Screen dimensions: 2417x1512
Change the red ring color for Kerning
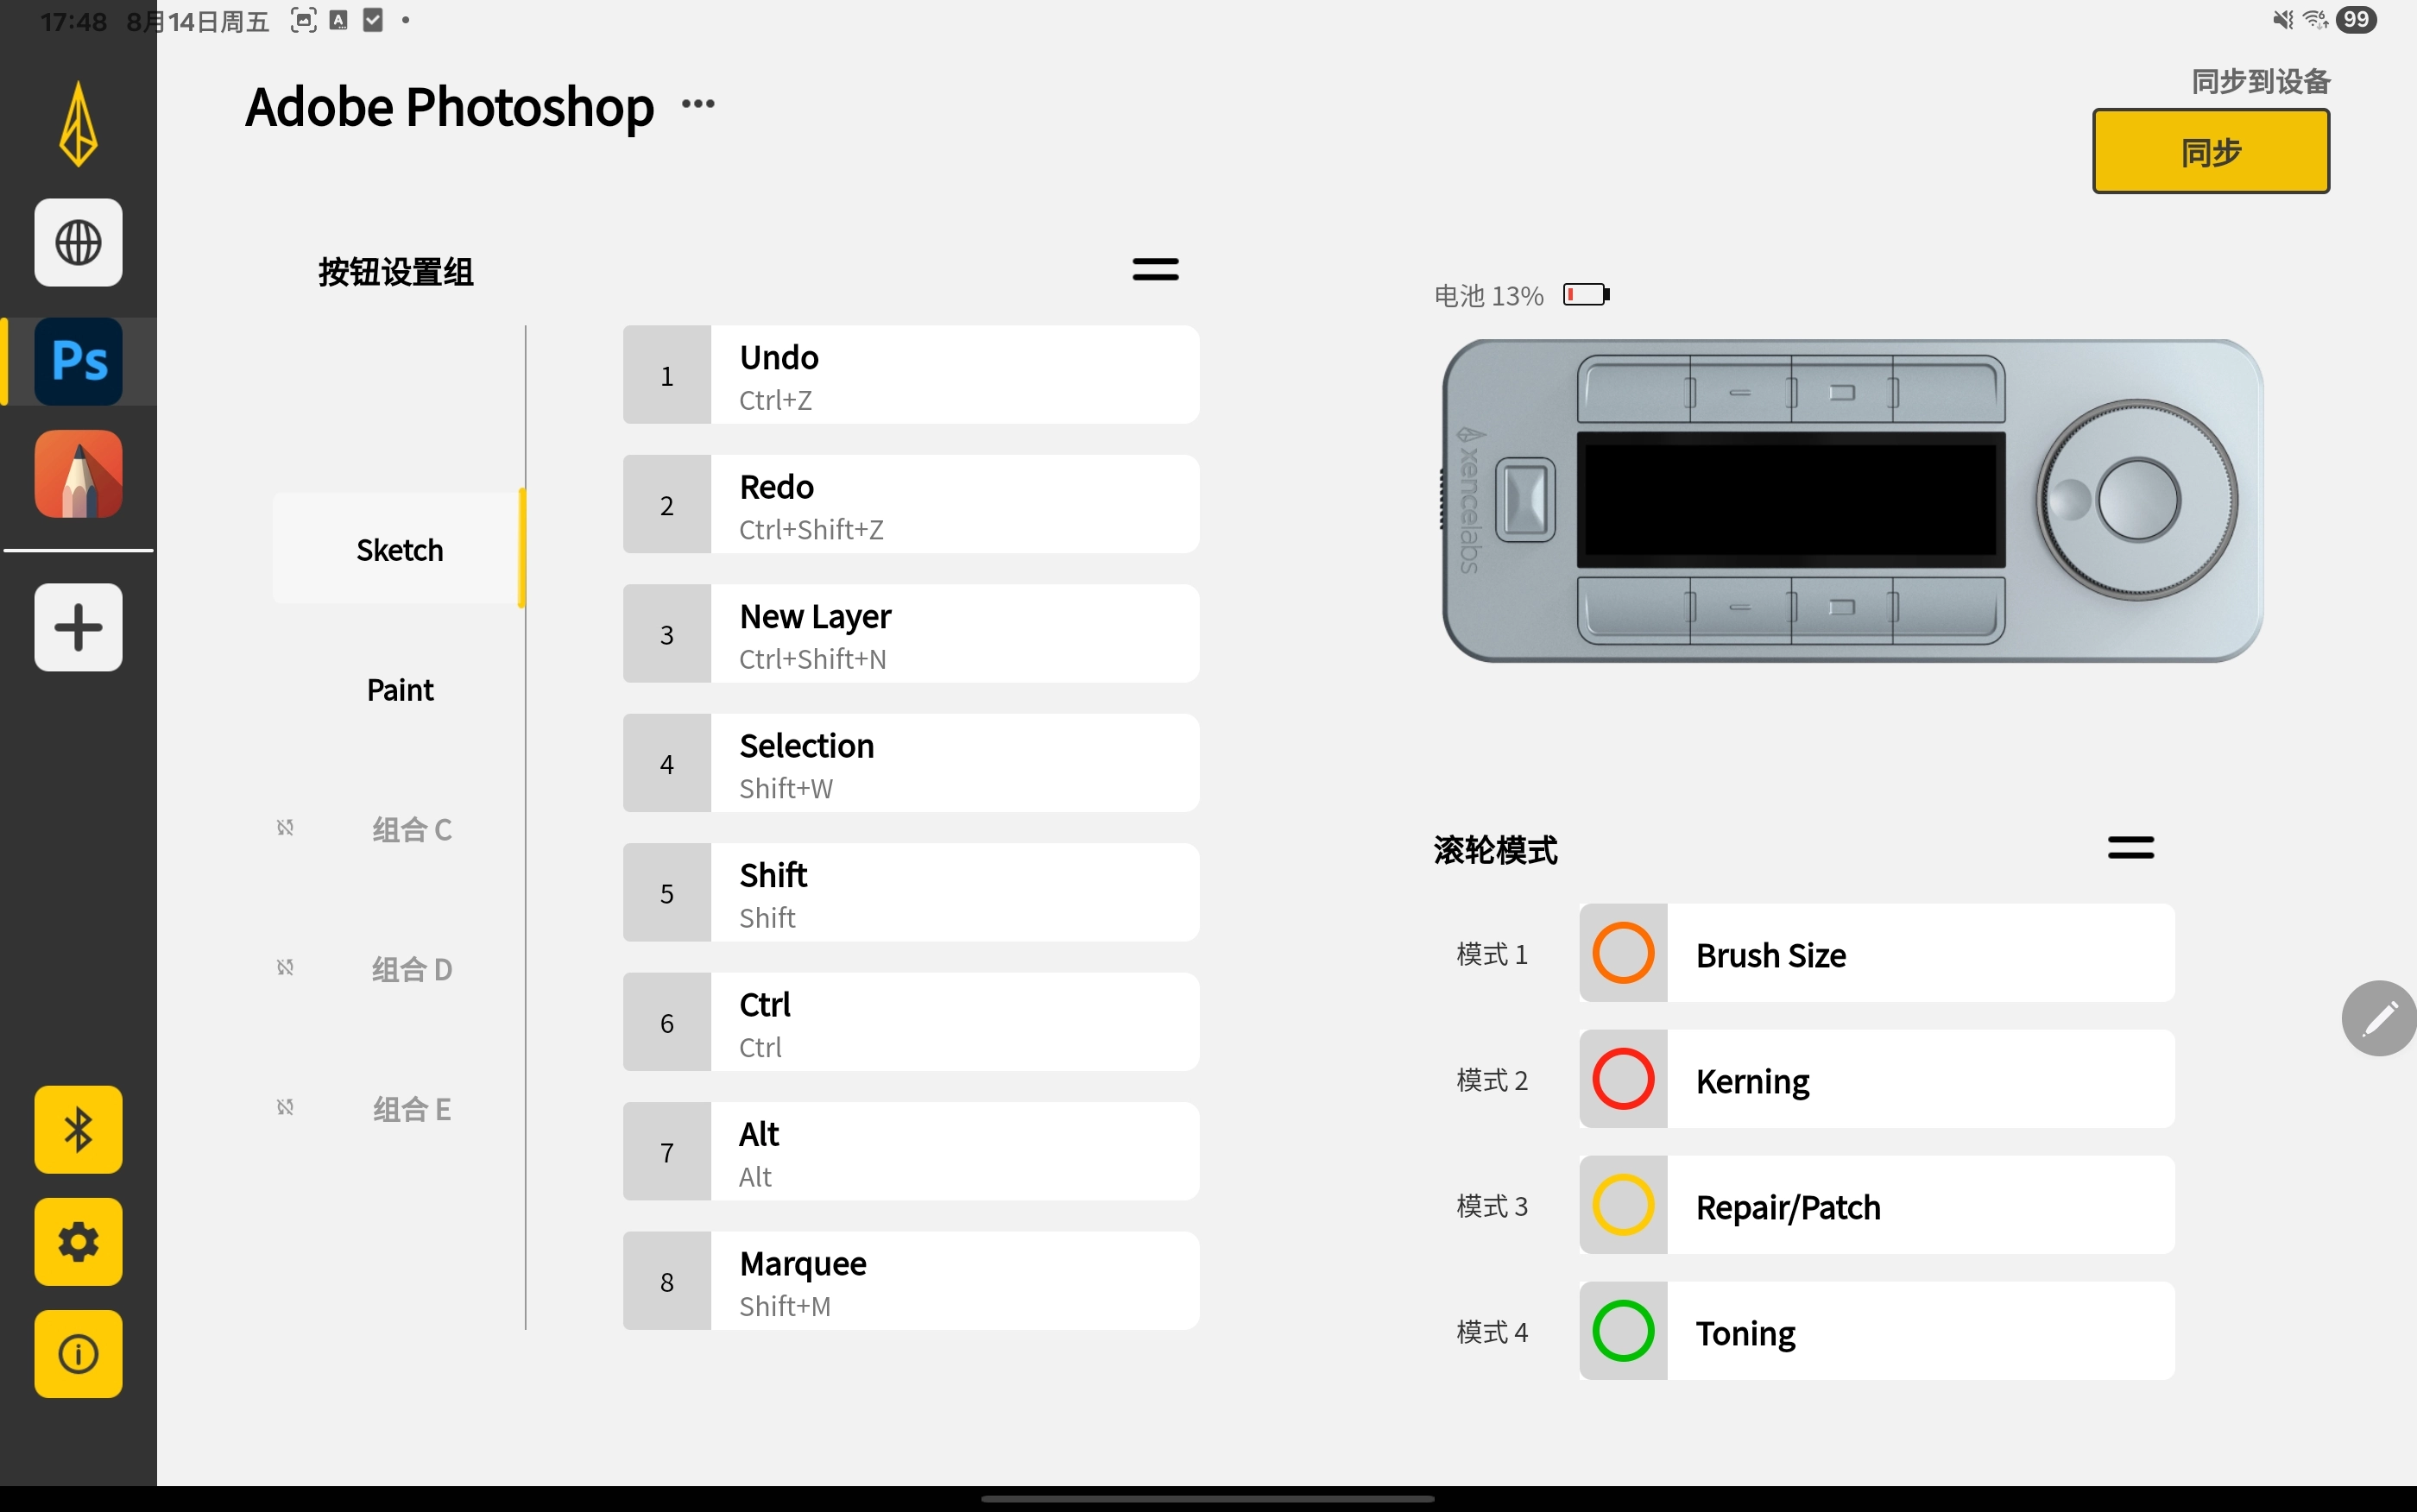(1623, 1079)
